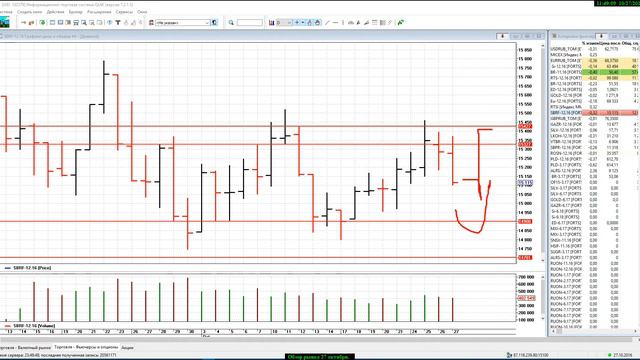Select the ROSN-12.16 row
This screenshot has width=640, height=360.
(594, 153)
